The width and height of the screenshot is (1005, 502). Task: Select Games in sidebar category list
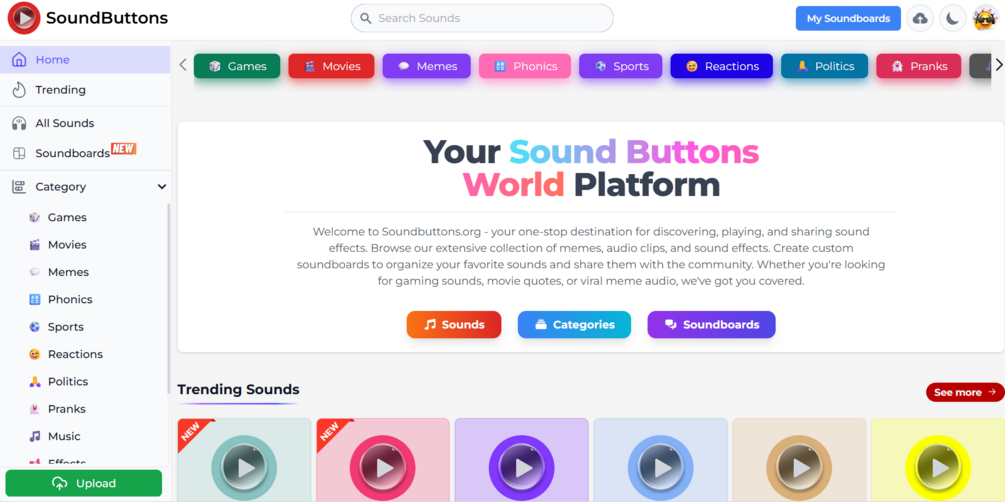[x=67, y=217]
